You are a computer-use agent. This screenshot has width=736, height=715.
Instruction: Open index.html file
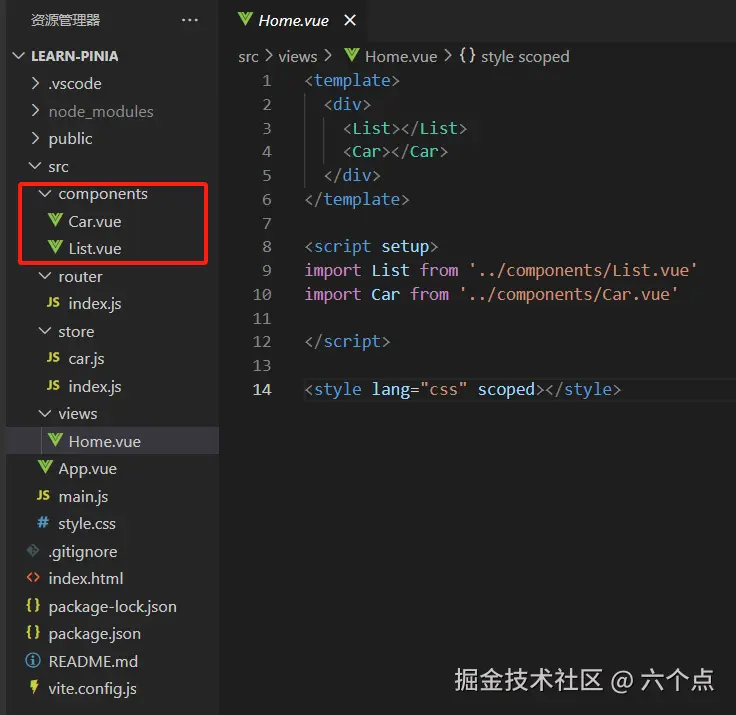coord(86,578)
